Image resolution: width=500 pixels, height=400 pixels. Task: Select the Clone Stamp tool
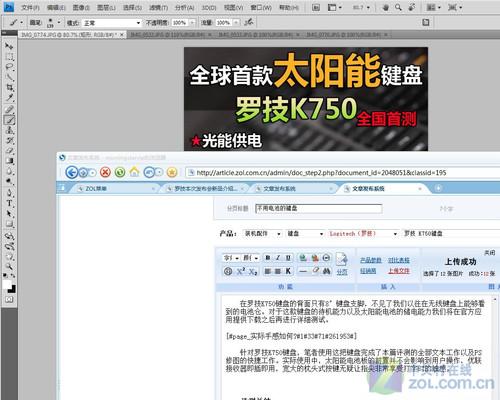click(9, 130)
